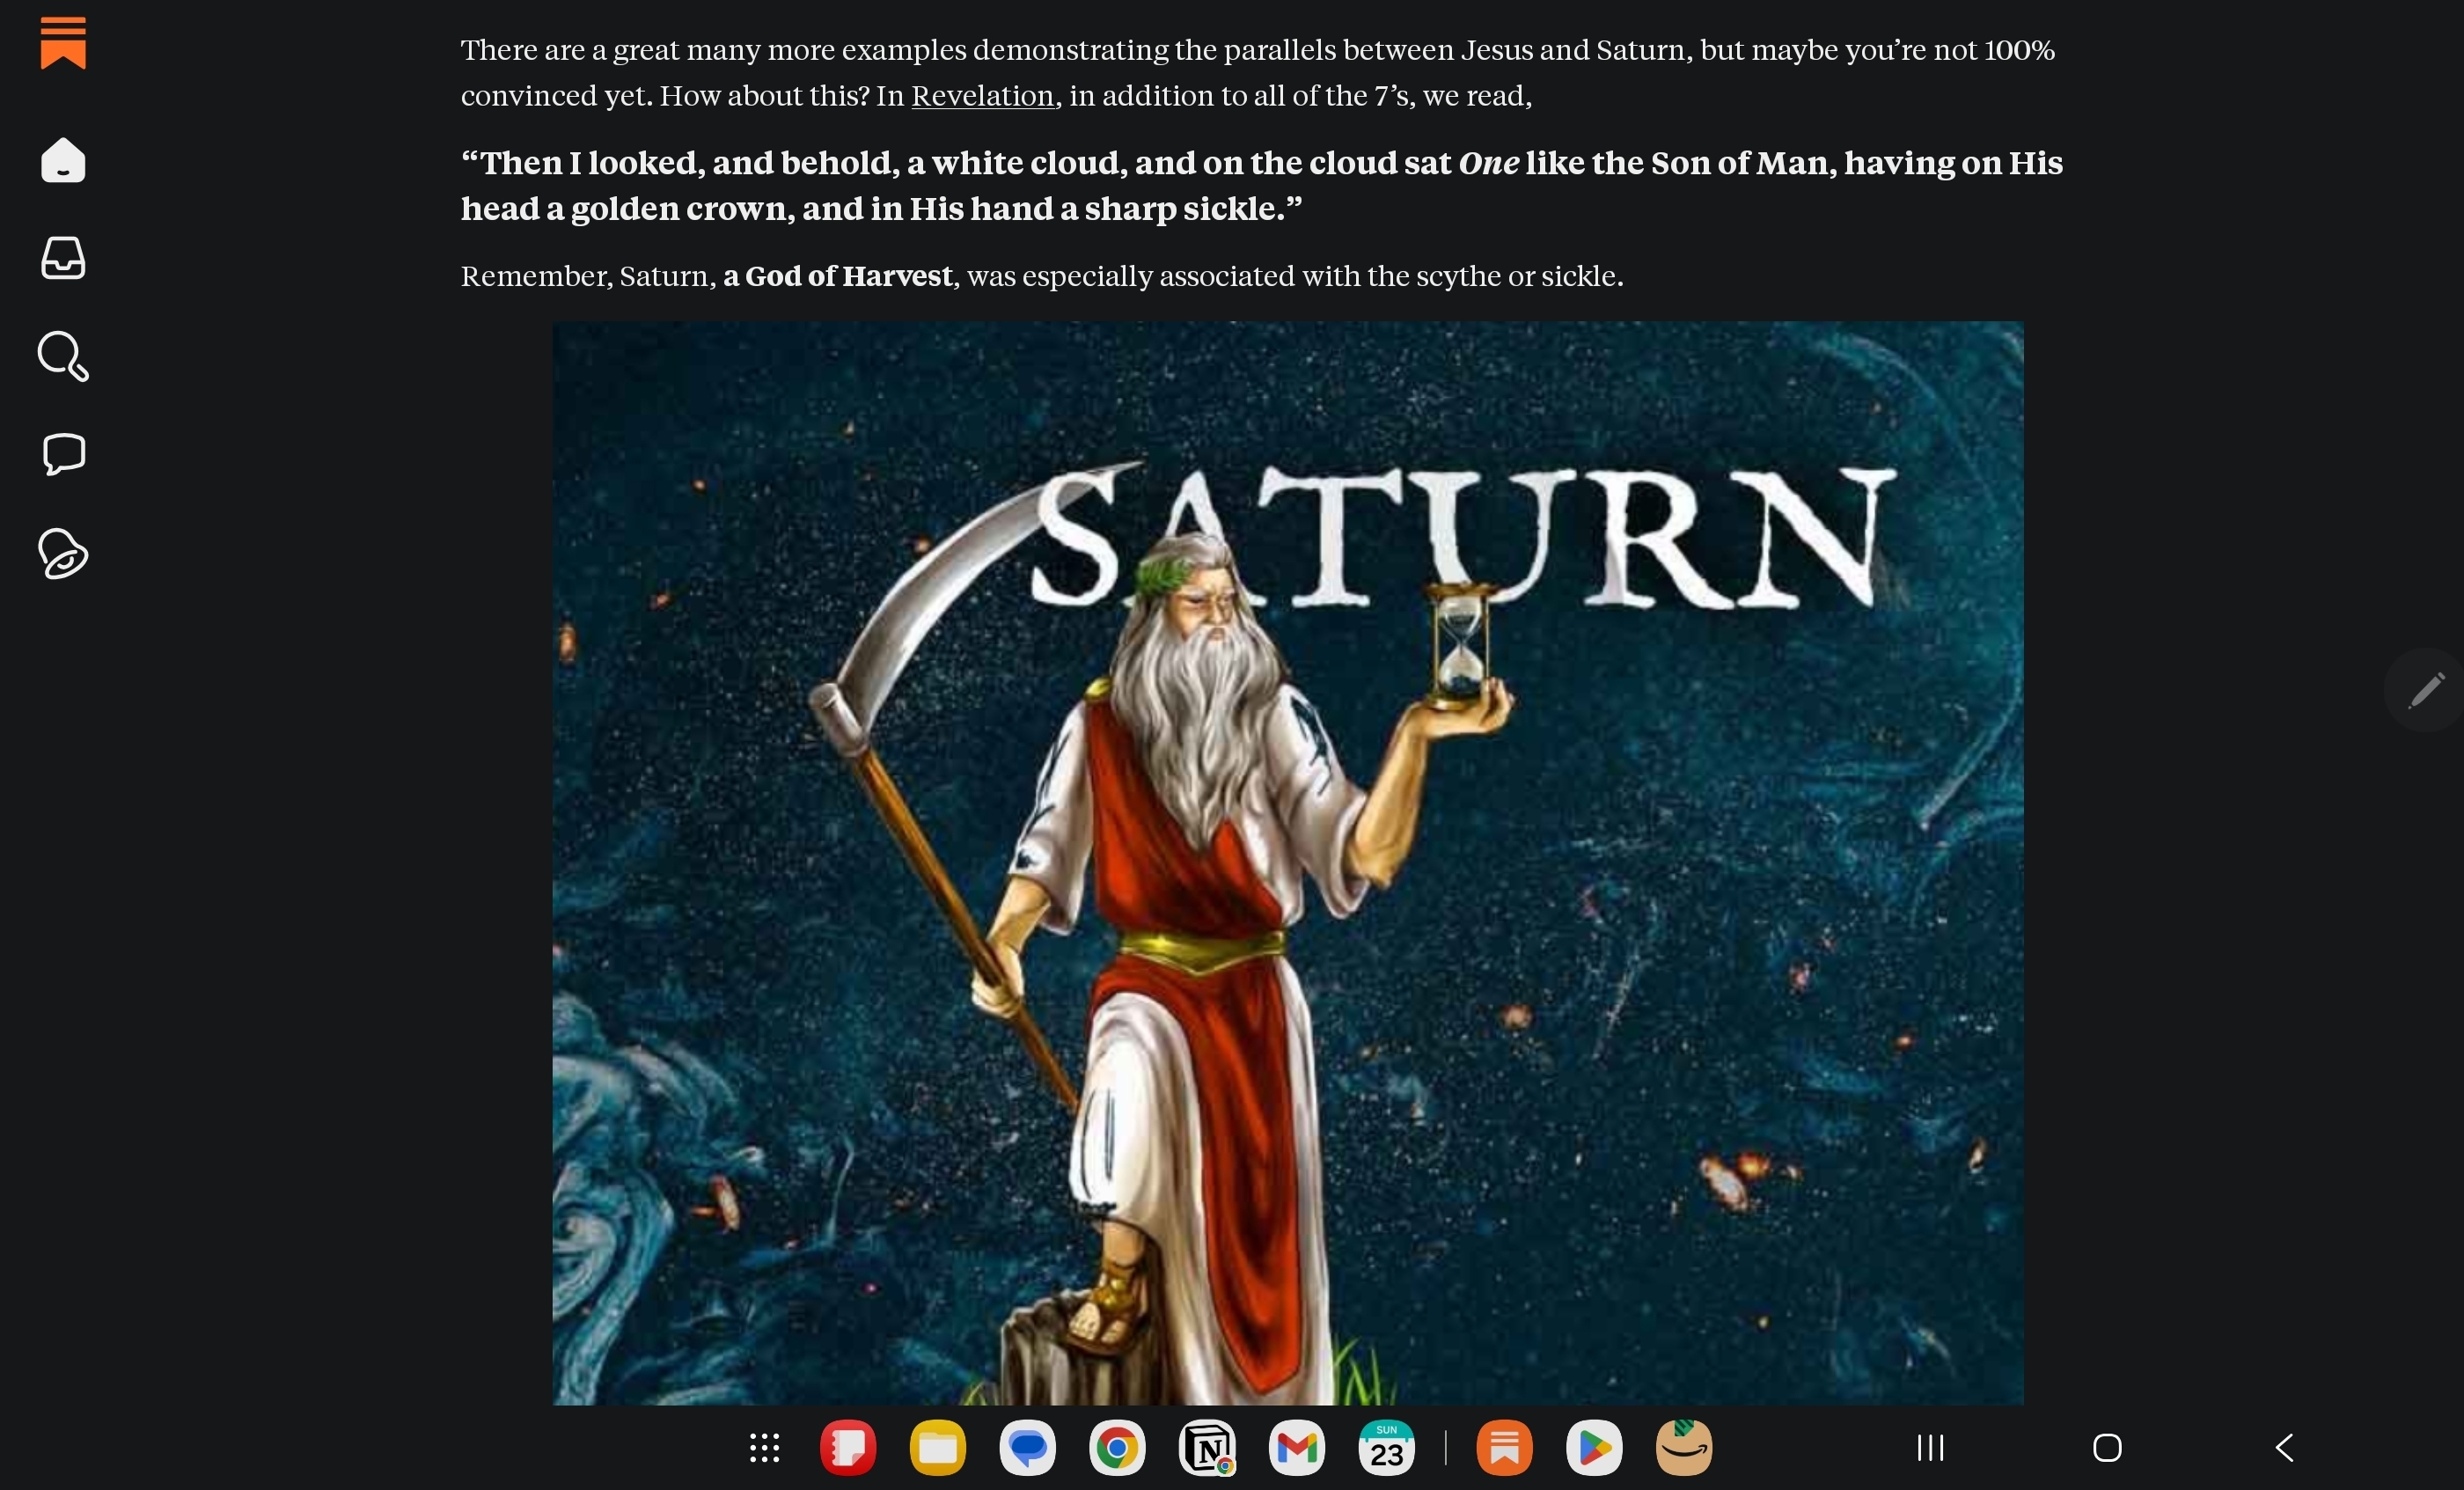Open Gmail from the taskbar
The image size is (2464, 1490).
1297,1447
